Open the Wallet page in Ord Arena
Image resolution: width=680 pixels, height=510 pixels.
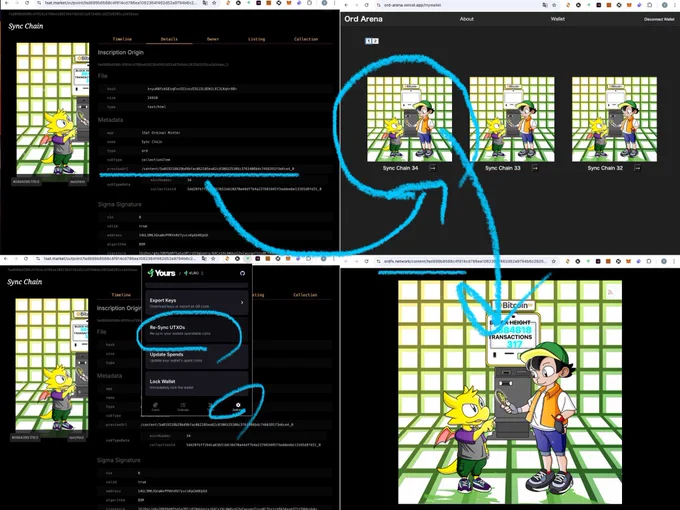558,19
